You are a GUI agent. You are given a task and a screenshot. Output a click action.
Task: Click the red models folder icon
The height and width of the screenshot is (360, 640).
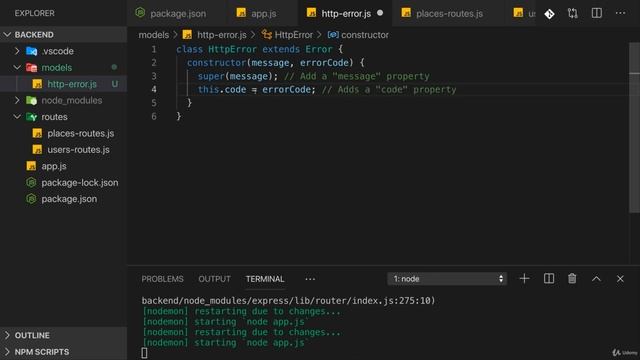(31, 68)
